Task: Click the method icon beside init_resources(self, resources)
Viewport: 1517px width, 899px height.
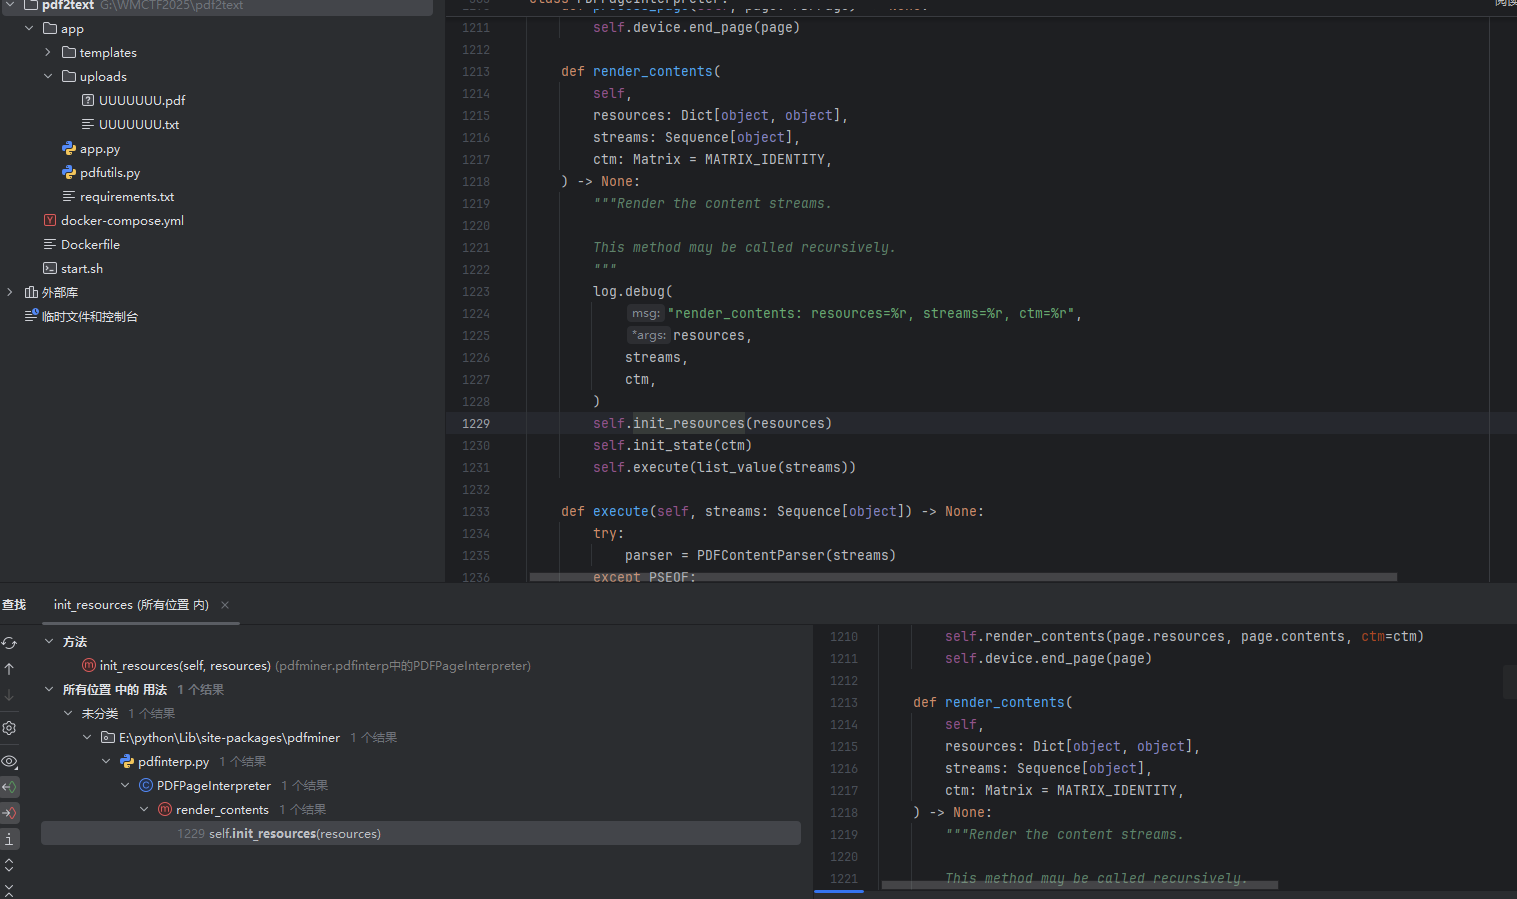Action: [x=89, y=665]
